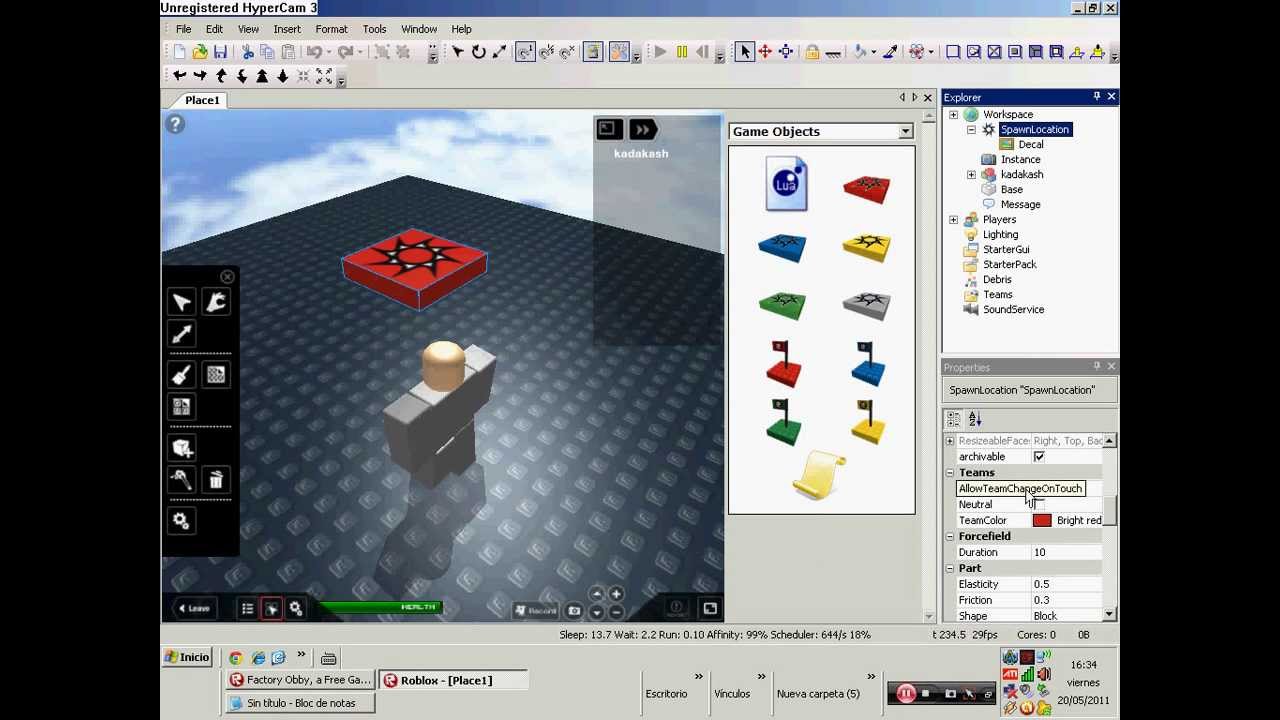
Task: Collapse the Forcefield property section
Action: (950, 537)
